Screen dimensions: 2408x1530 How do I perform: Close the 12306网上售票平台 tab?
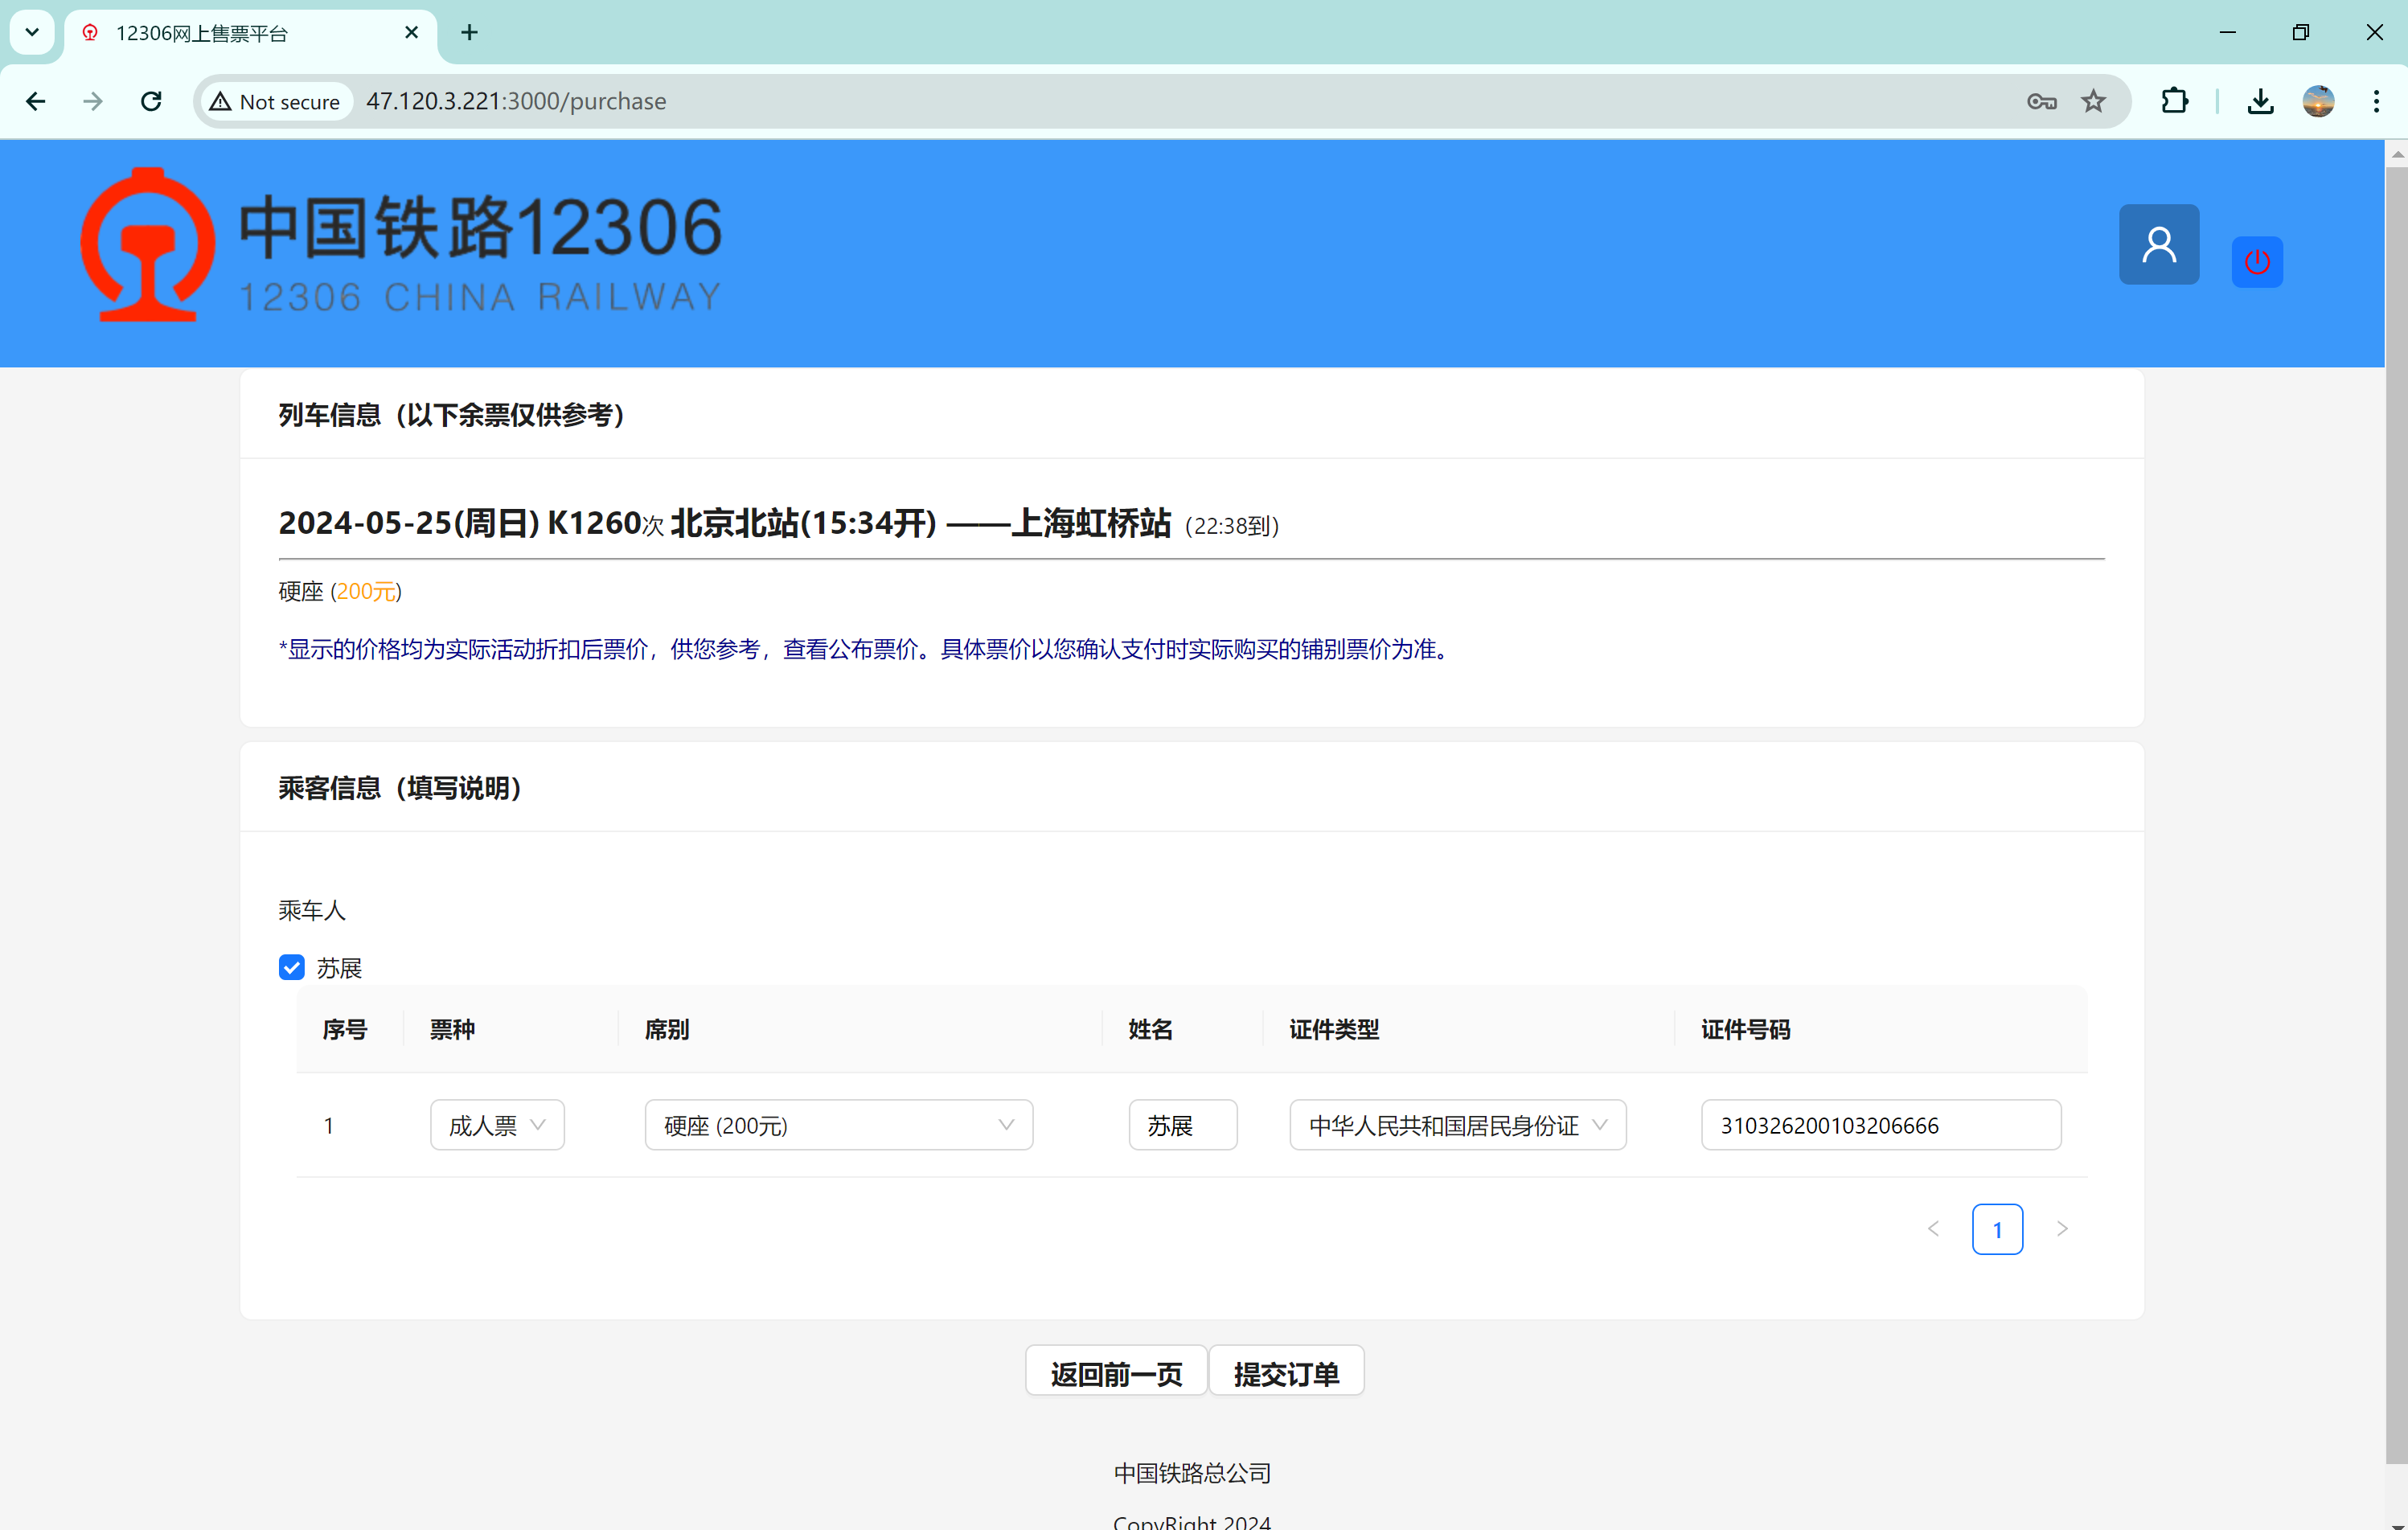pos(411,33)
